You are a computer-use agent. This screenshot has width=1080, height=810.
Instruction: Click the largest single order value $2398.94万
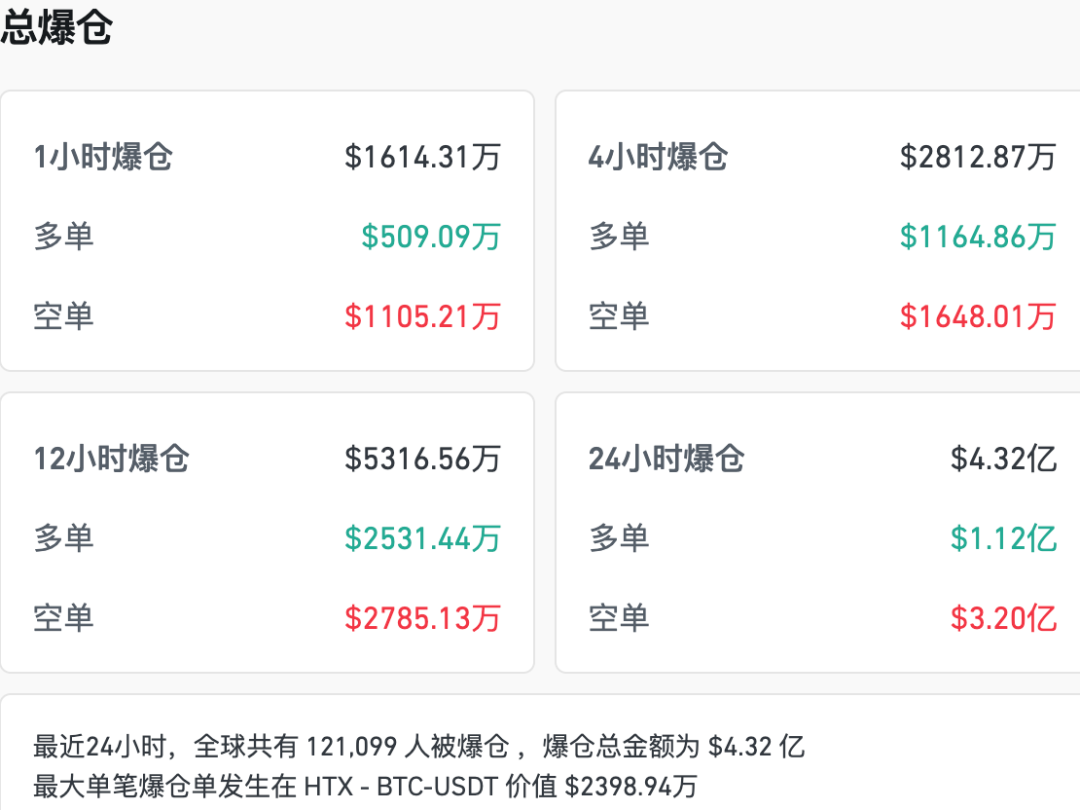[630, 787]
